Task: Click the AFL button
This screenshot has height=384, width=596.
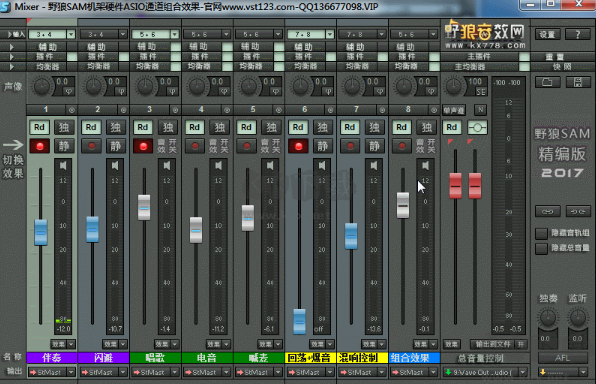Action: click(x=563, y=358)
